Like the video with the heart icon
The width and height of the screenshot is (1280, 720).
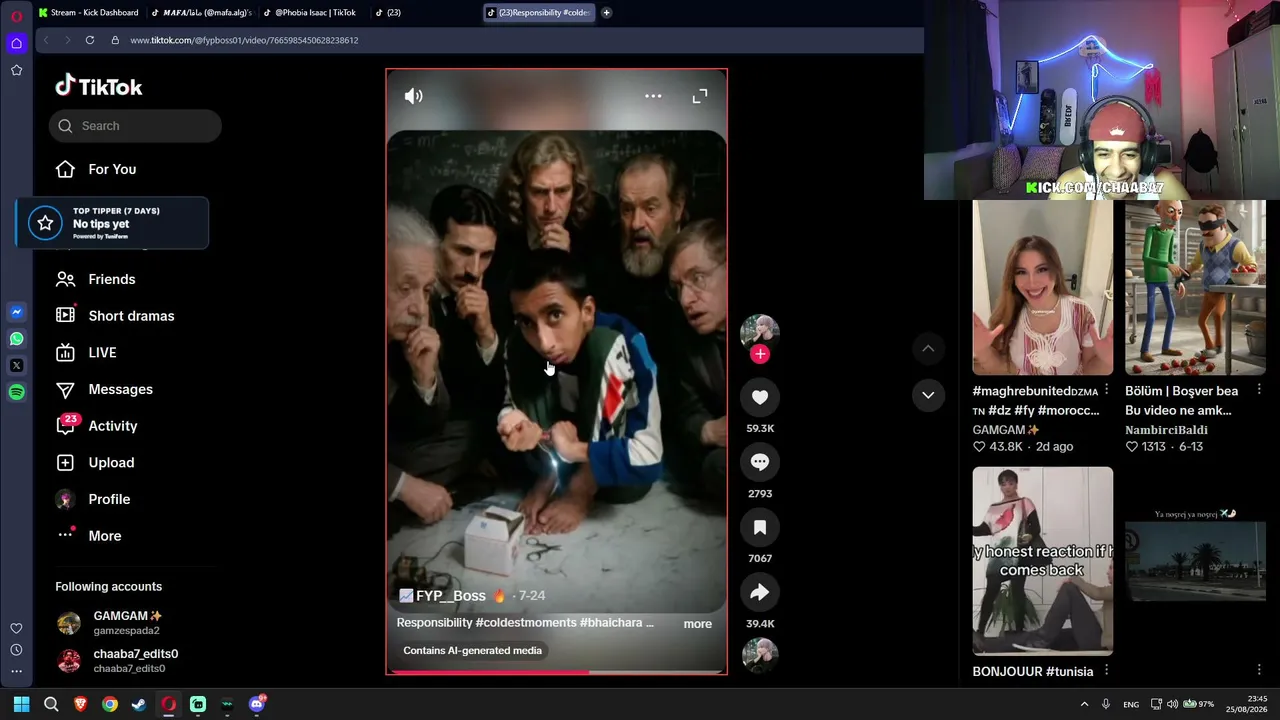[x=760, y=398]
